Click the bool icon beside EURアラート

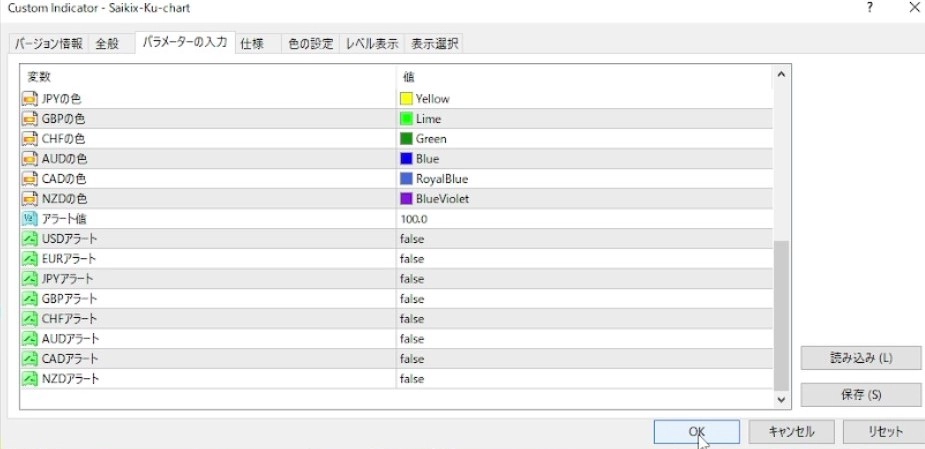30,258
